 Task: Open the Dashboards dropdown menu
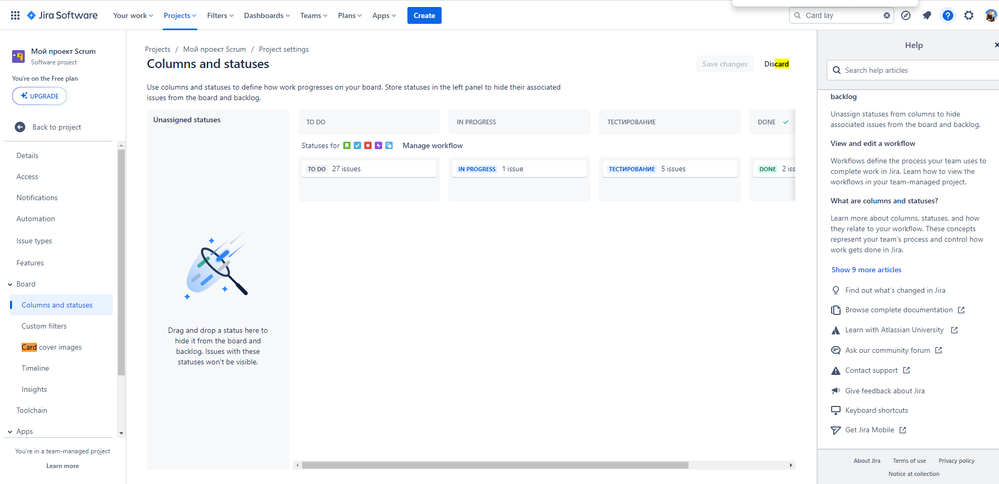point(267,15)
